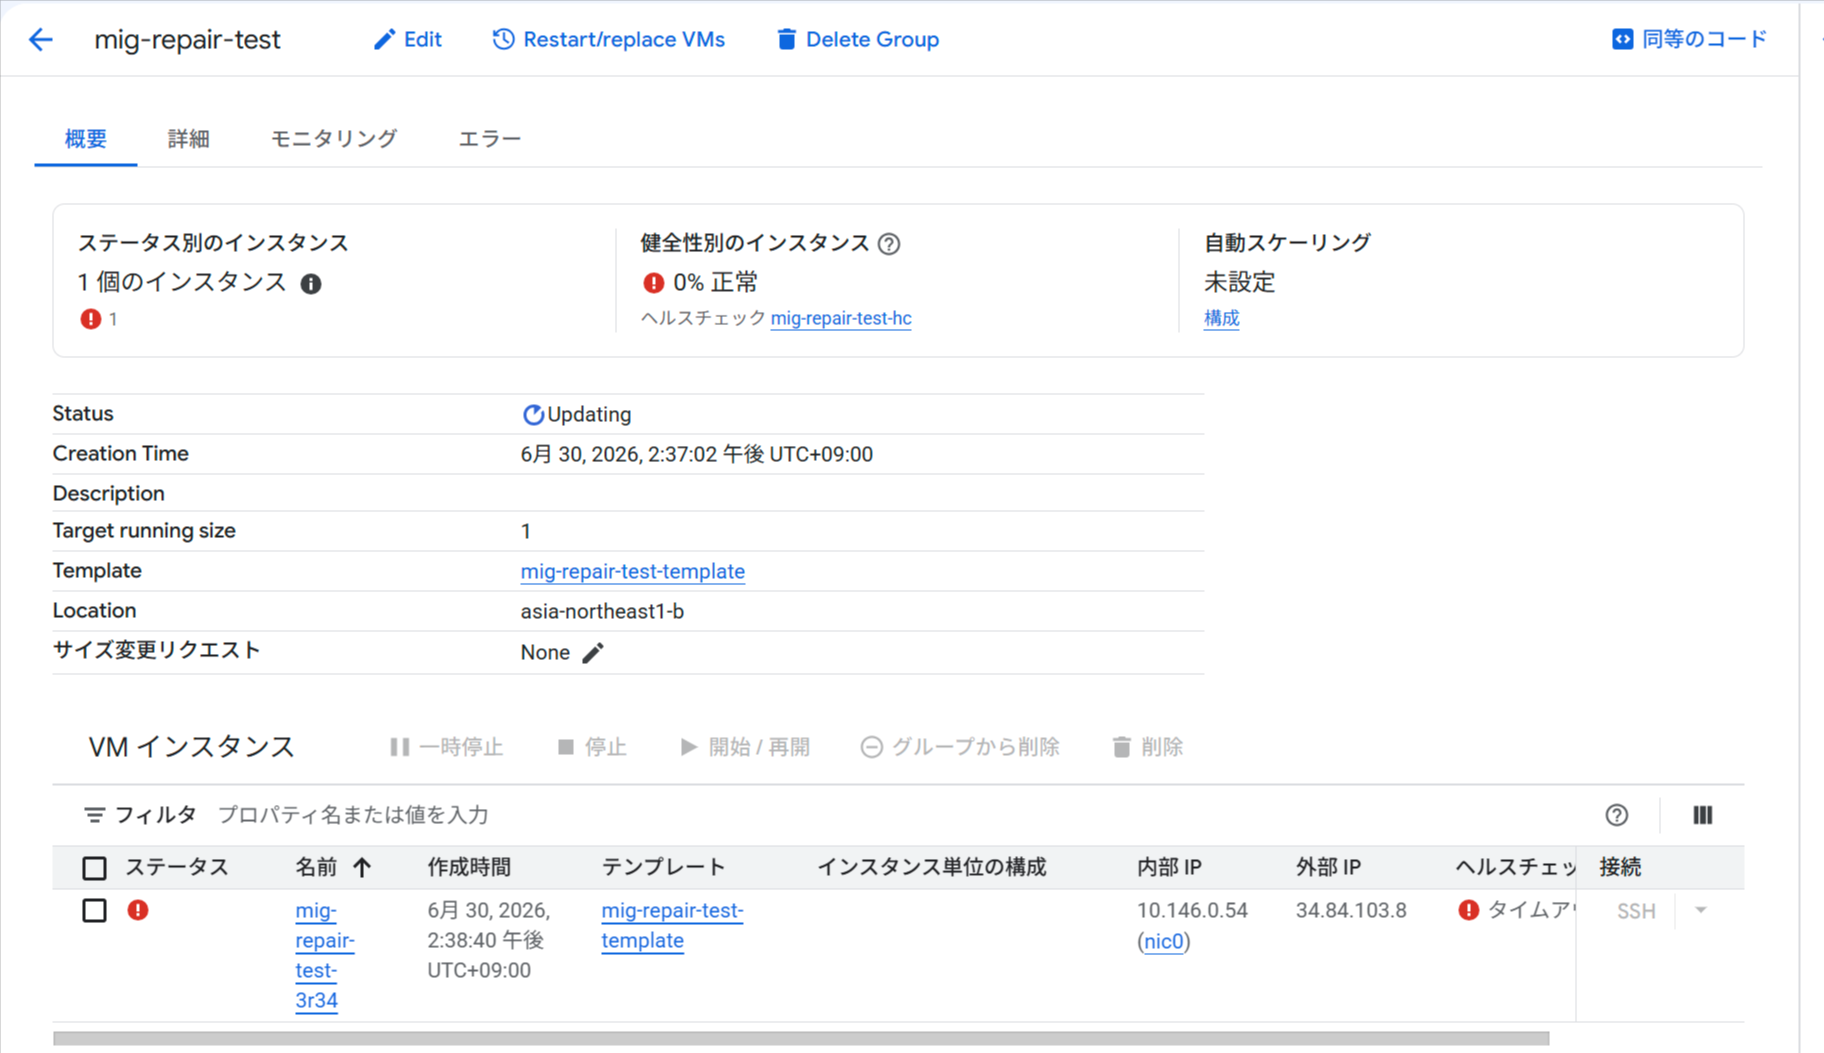Click red error icon beside 0% 正常
The width and height of the screenshot is (1824, 1053).
[653, 283]
